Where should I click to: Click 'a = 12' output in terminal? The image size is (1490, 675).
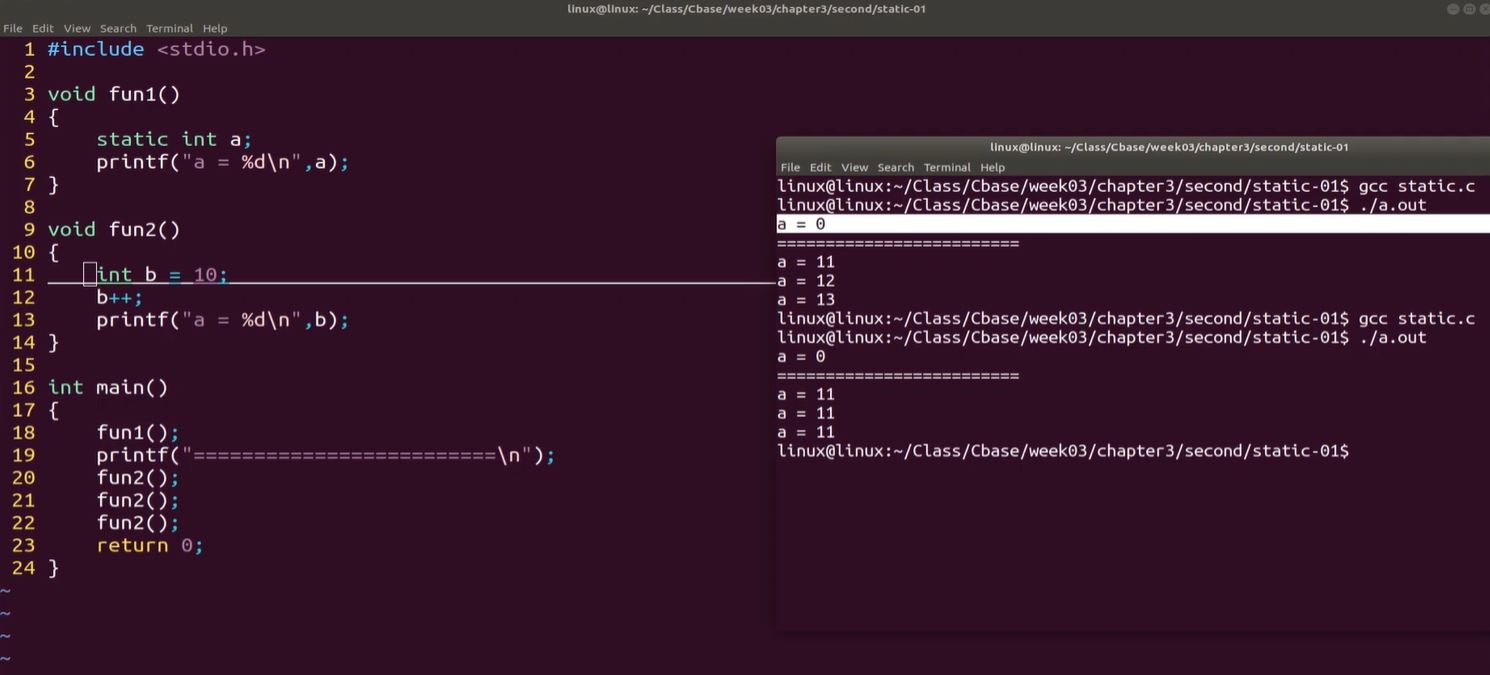[806, 281]
